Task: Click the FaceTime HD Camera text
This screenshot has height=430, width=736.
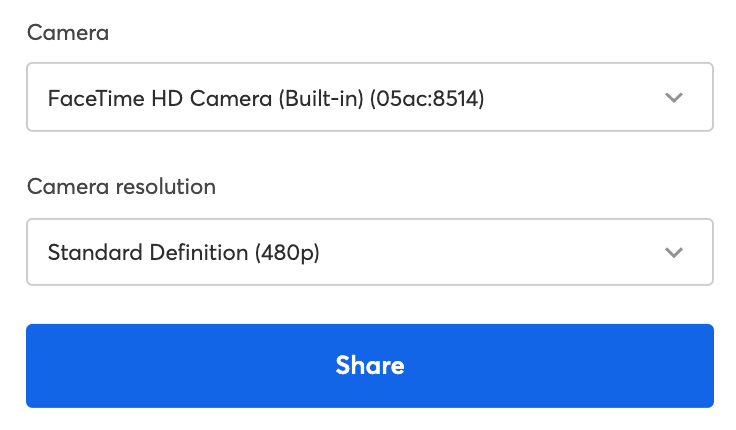Action: point(160,99)
